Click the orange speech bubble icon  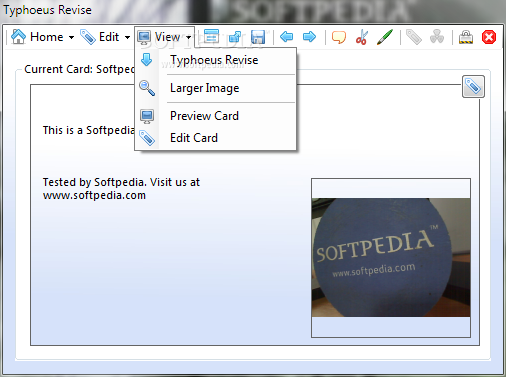click(x=339, y=37)
